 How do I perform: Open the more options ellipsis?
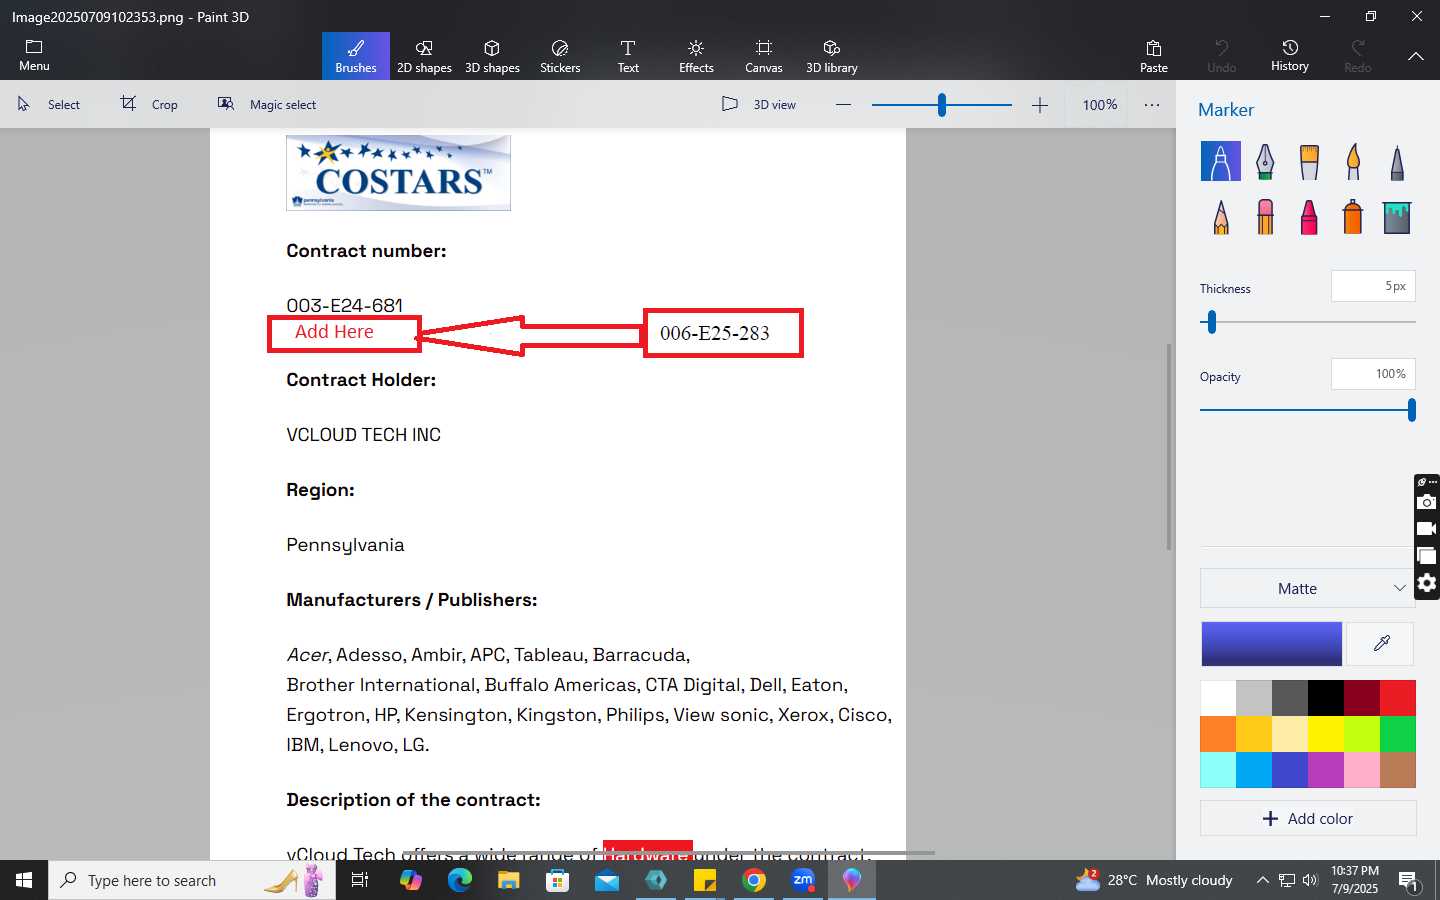pyautogui.click(x=1152, y=104)
